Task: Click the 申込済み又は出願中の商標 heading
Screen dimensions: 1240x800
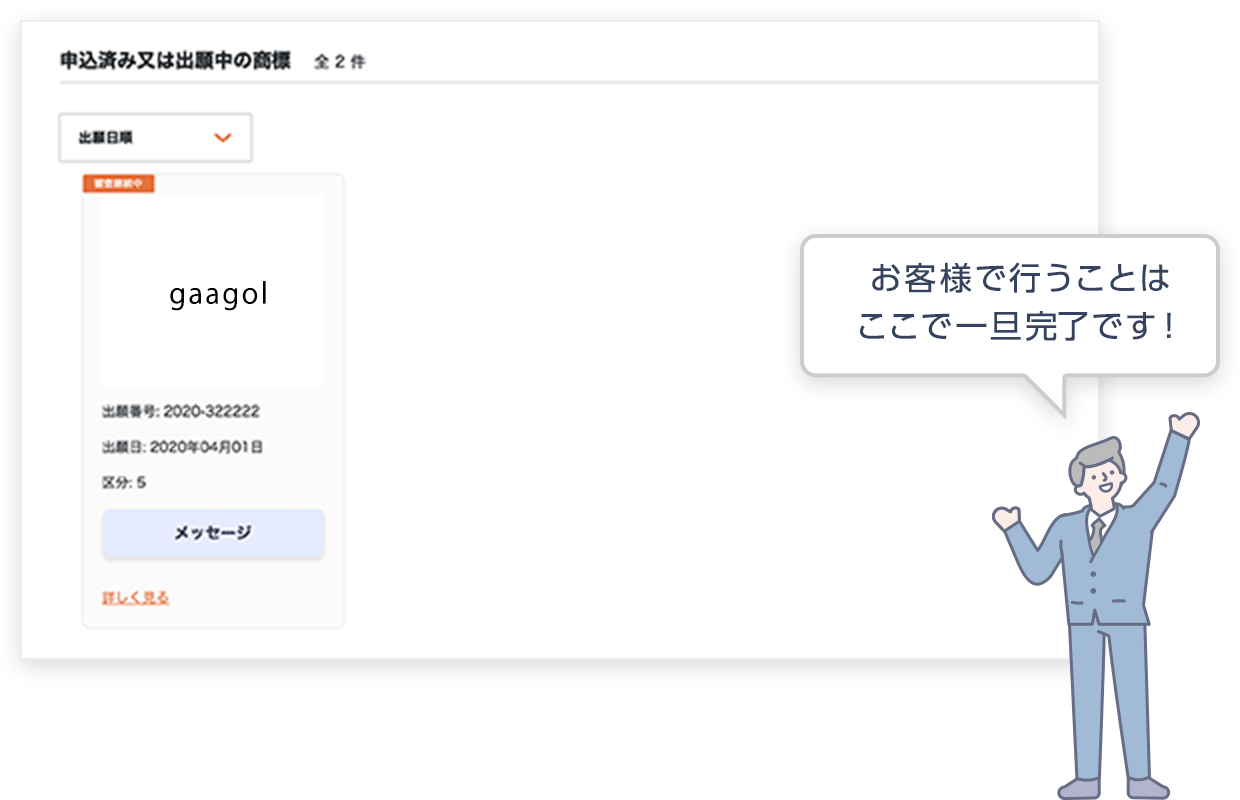Action: tap(175, 61)
